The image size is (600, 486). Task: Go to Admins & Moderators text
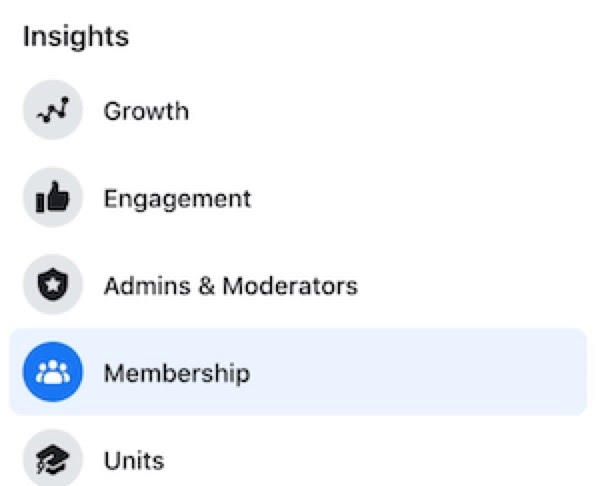pos(230,286)
